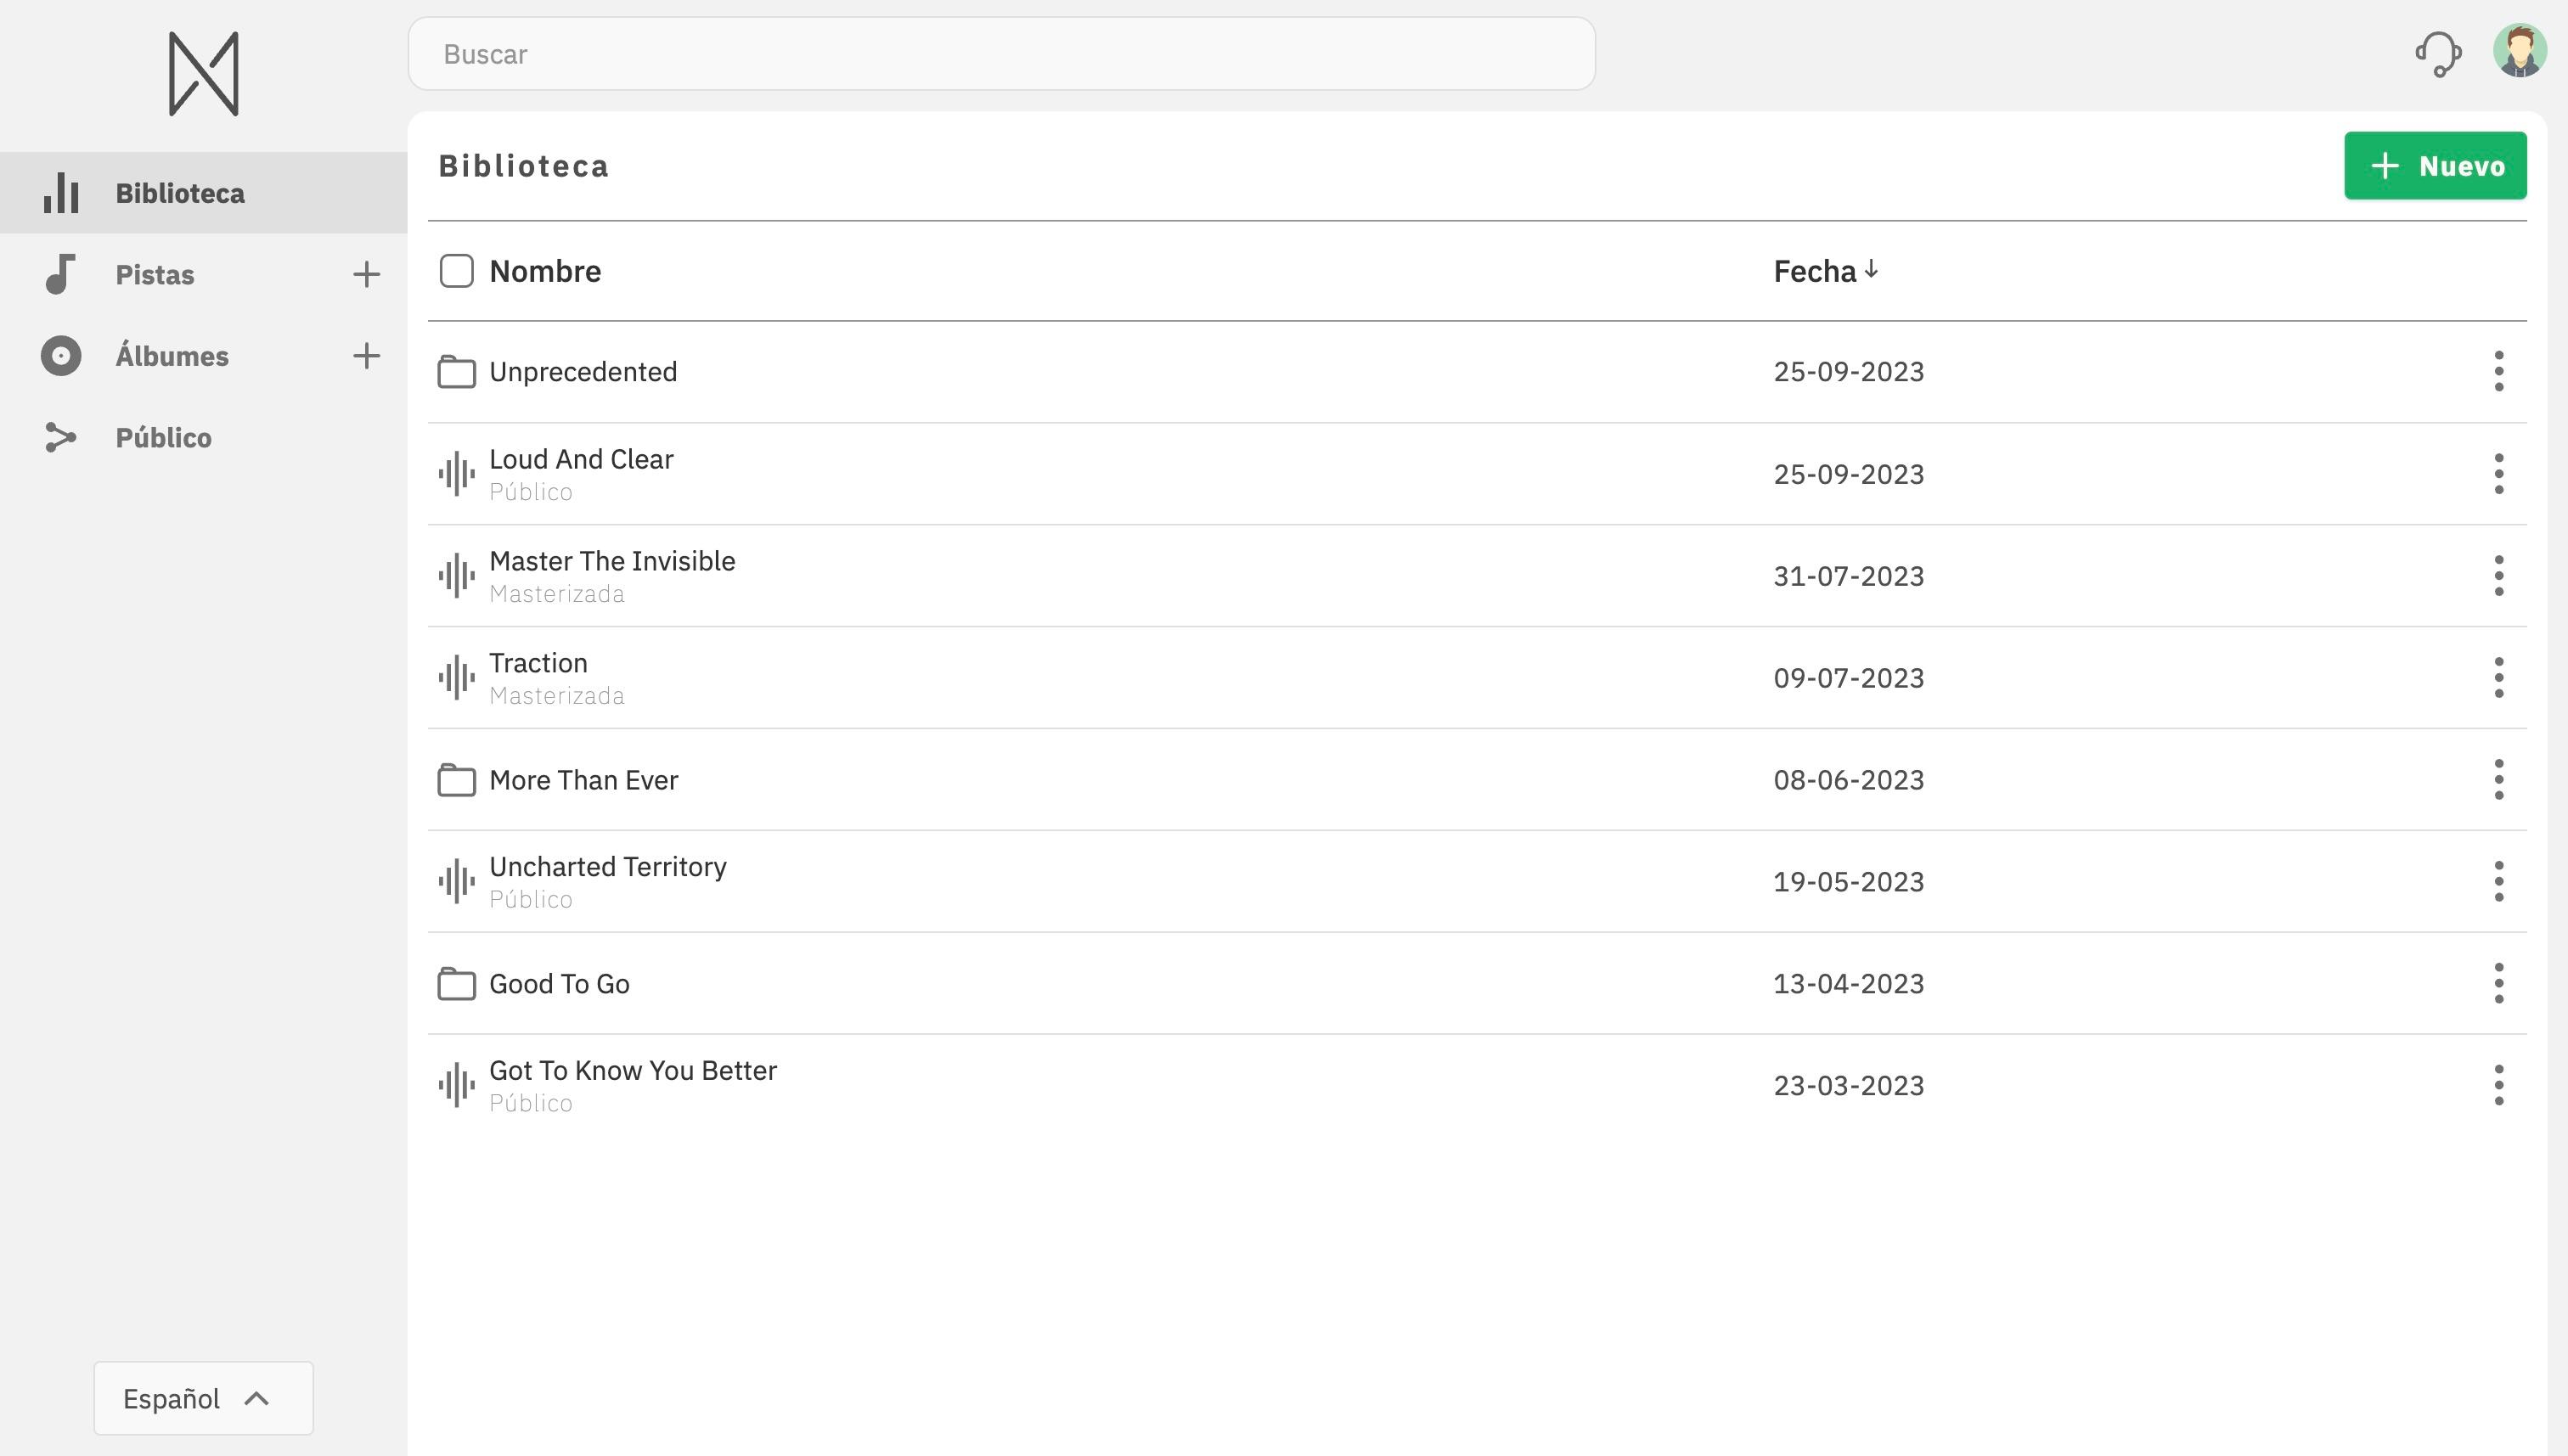Click the folder icon for Unprecedented

click(455, 370)
